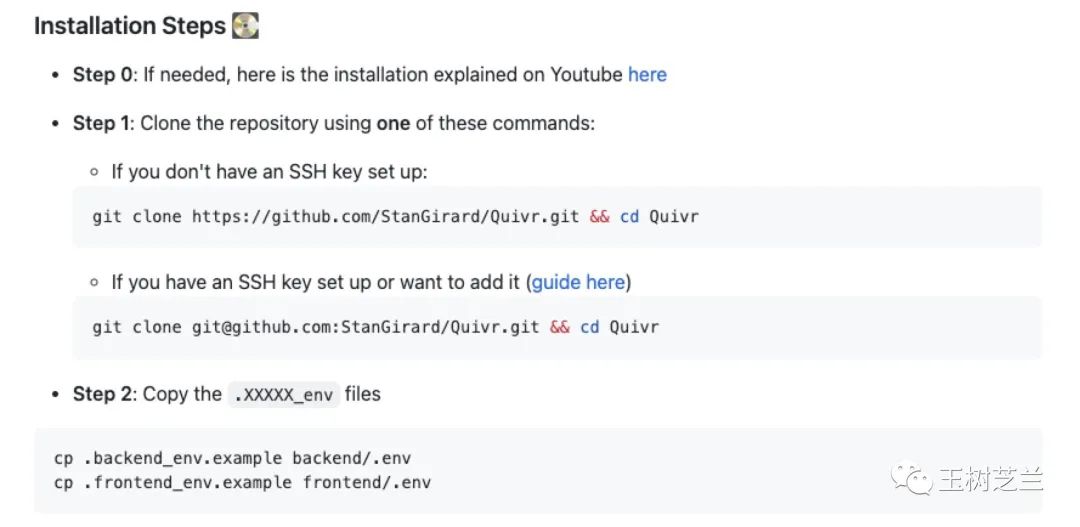
Task: Click the blue 'cd' in HTTPS command
Action: 629,216
